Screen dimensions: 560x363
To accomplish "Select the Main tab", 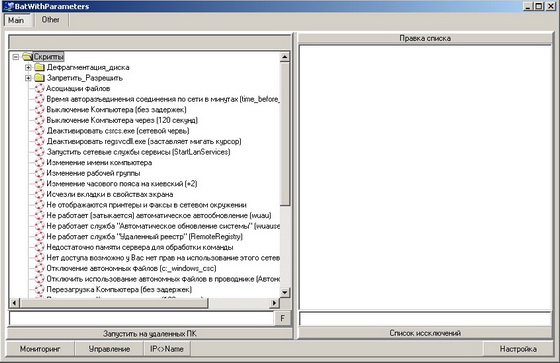I will pyautogui.click(x=16, y=20).
